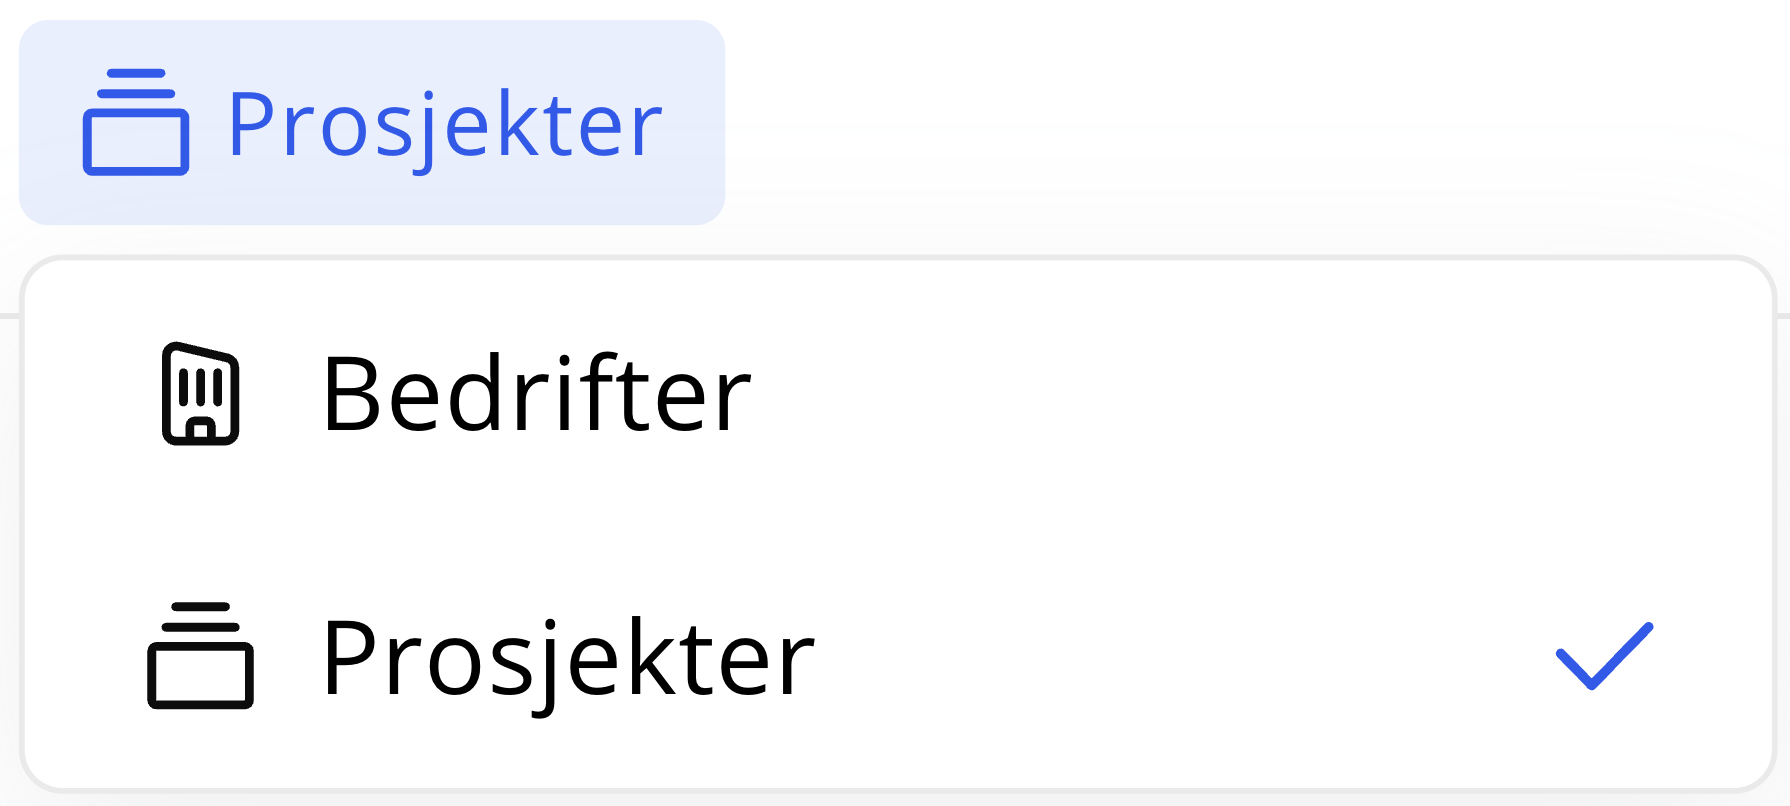Click the blue Prosjekter text label at top
Screen dimensions: 1790x806
pyautogui.click(x=445, y=126)
